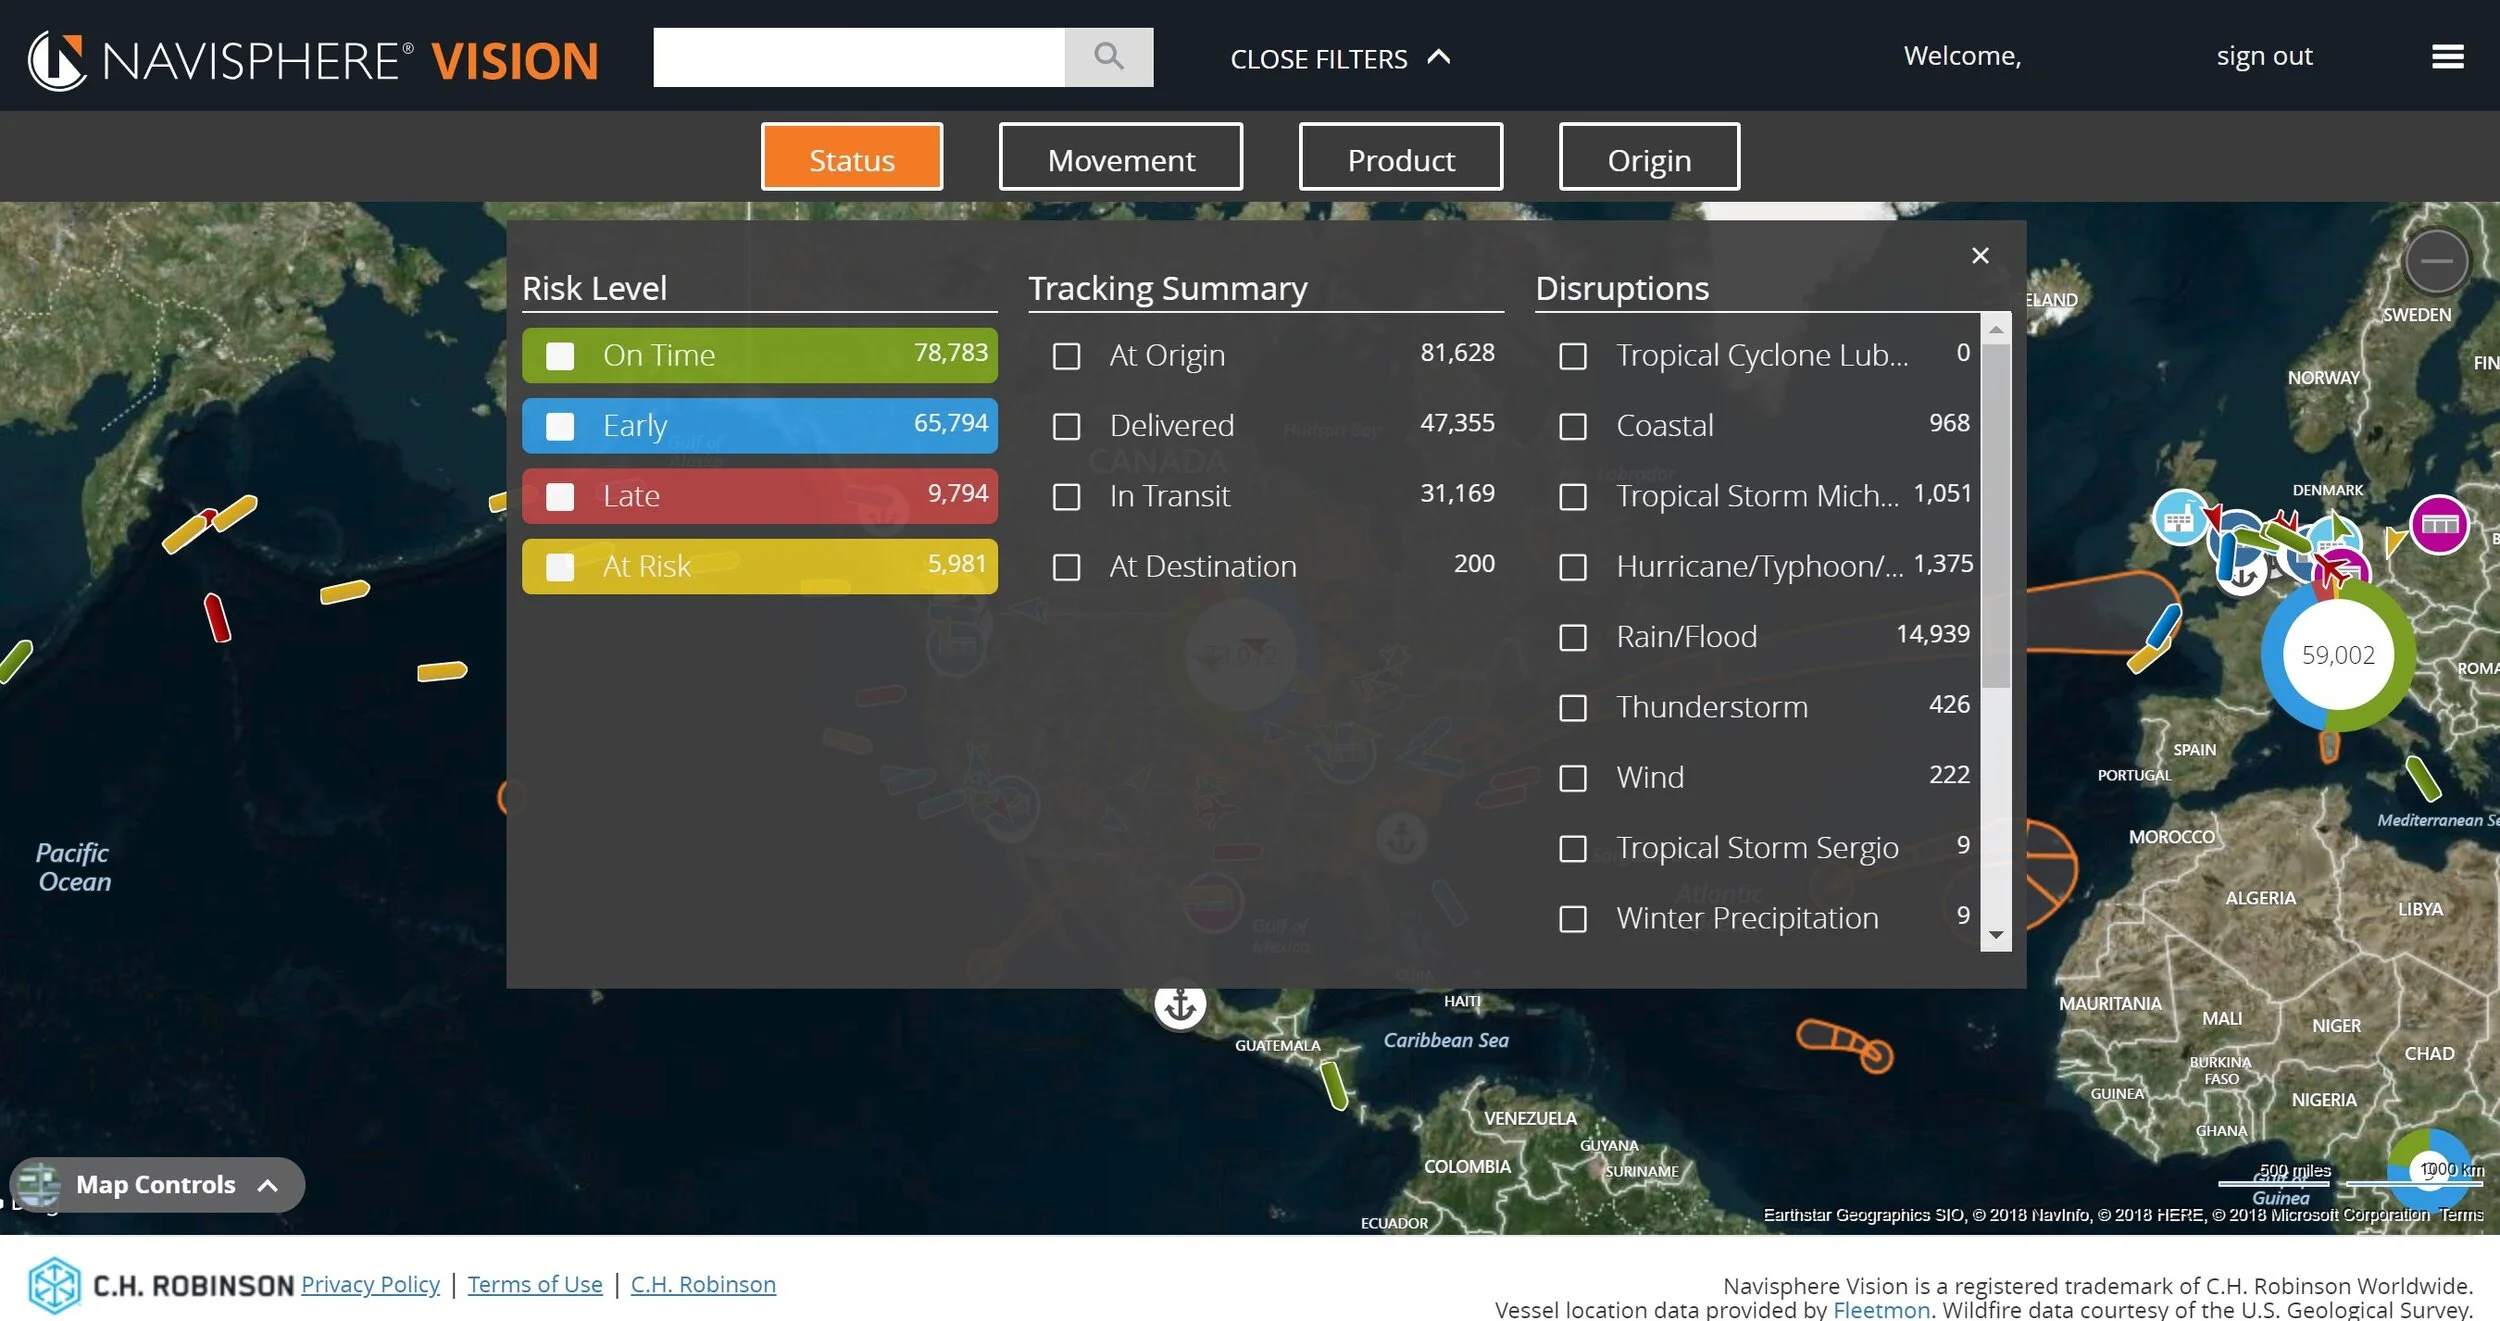The image size is (2500, 1321).
Task: Switch to the Movement filter tab
Action: tap(1120, 158)
